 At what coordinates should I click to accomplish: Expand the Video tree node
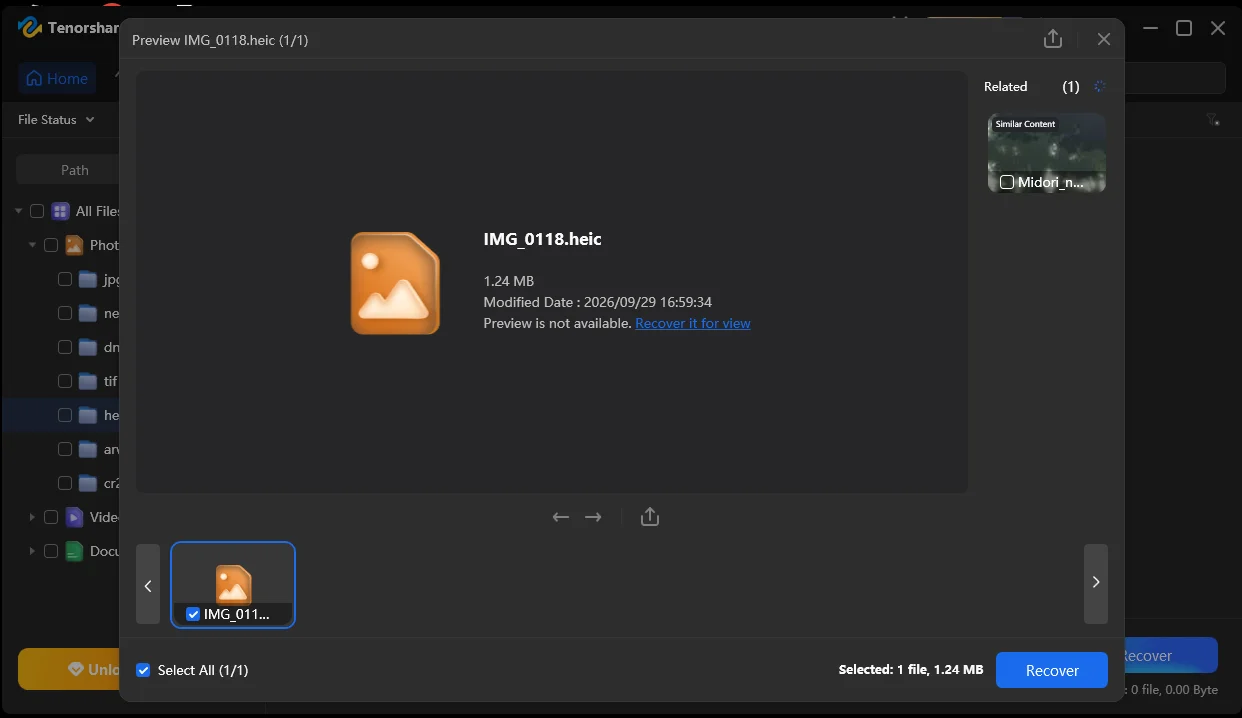[32, 517]
